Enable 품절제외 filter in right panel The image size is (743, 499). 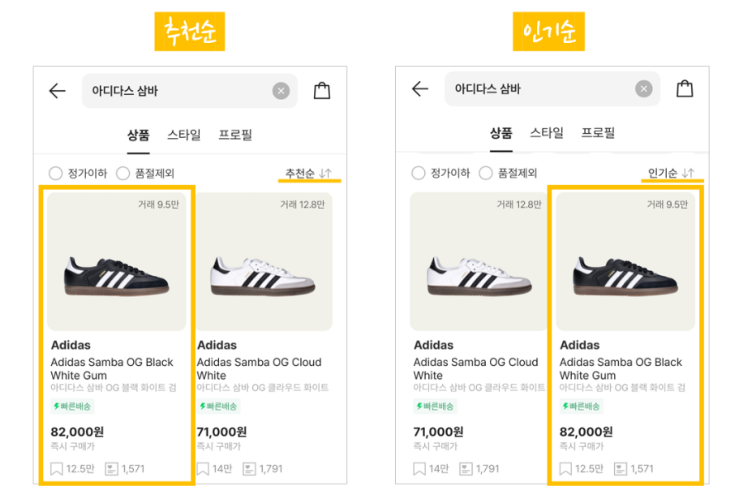pyautogui.click(x=486, y=173)
